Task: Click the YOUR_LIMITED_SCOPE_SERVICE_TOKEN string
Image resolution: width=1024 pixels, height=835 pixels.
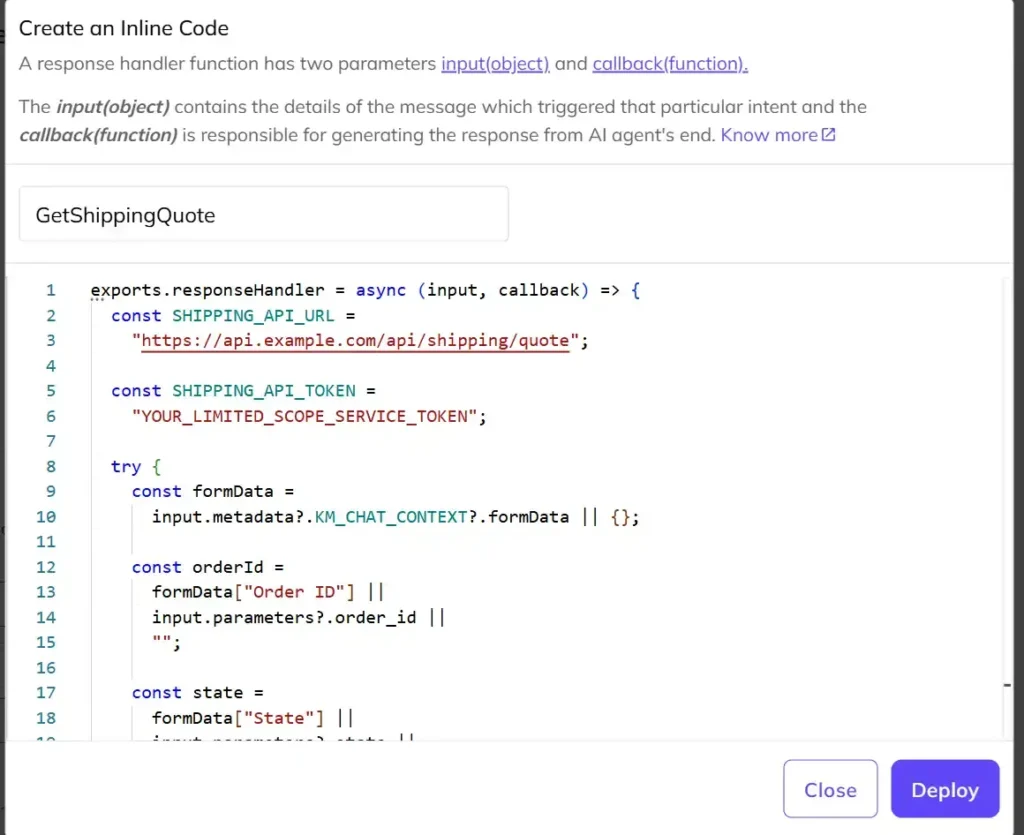Action: 305,416
